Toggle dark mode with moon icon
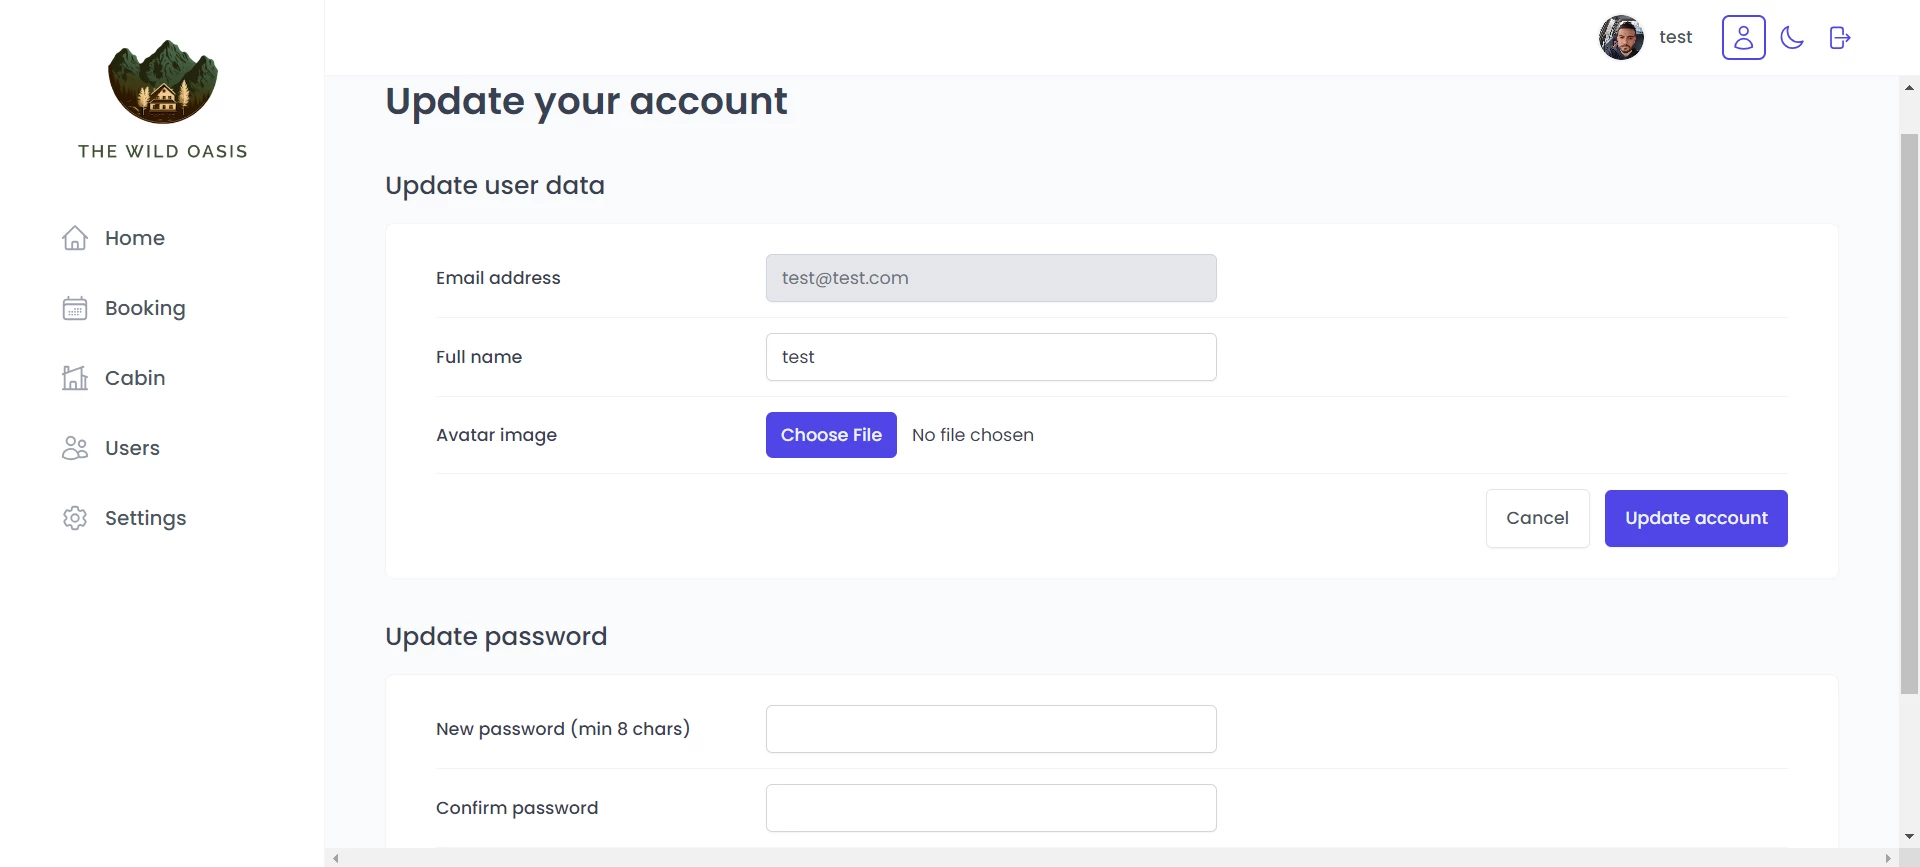 pyautogui.click(x=1791, y=38)
